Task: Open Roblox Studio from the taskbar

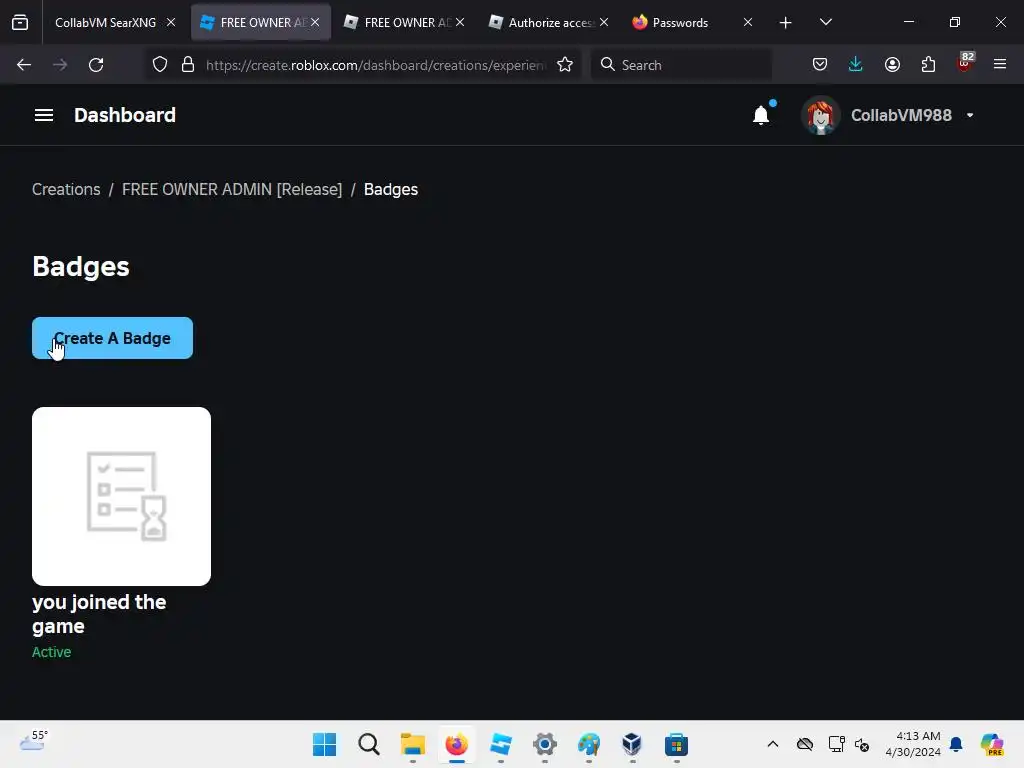Action: point(501,744)
